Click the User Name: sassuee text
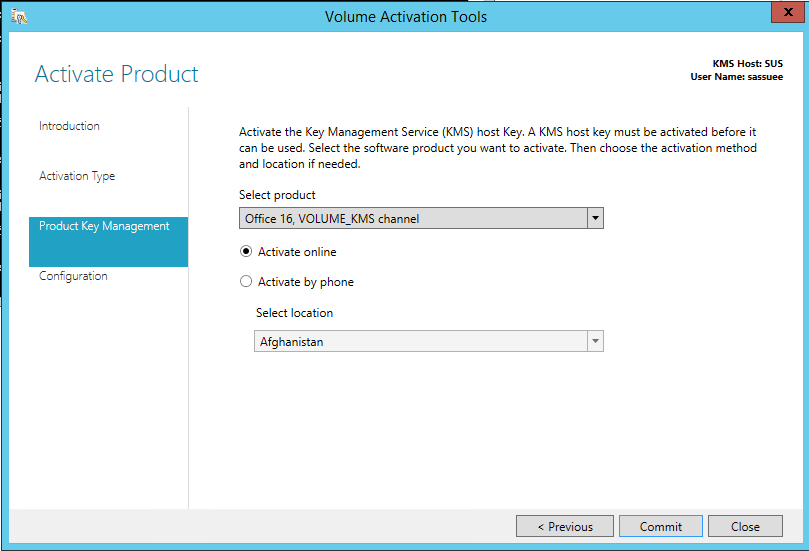The width and height of the screenshot is (809, 551). click(x=736, y=77)
